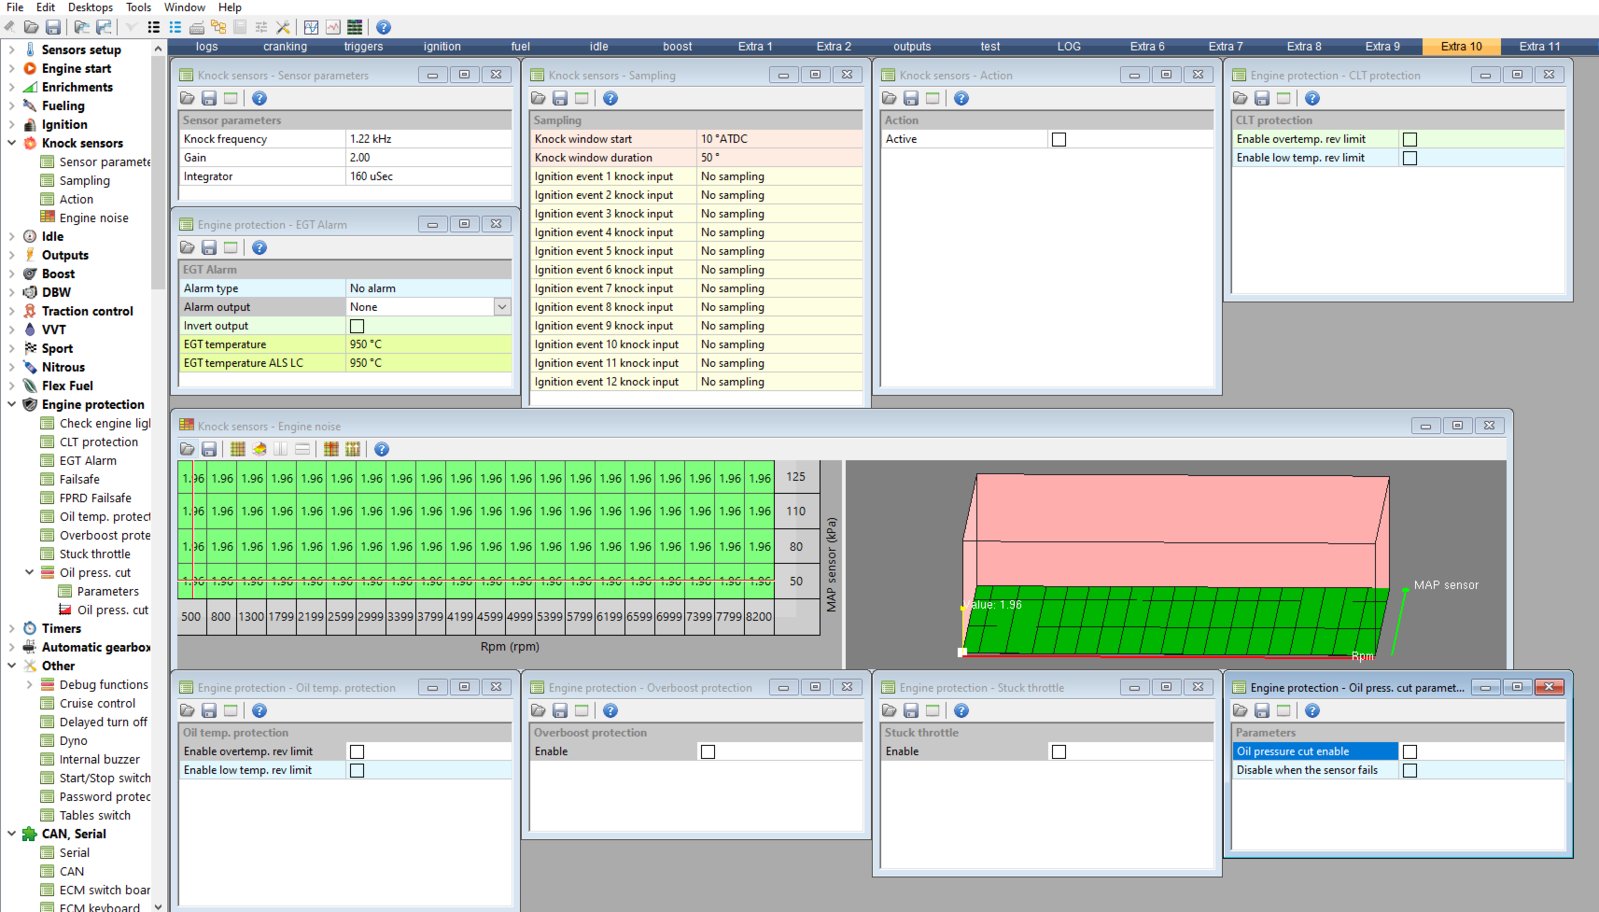Viewport: 1599px width, 912px height.
Task: Open file icon in Sensor parameters window
Action: [x=187, y=98]
